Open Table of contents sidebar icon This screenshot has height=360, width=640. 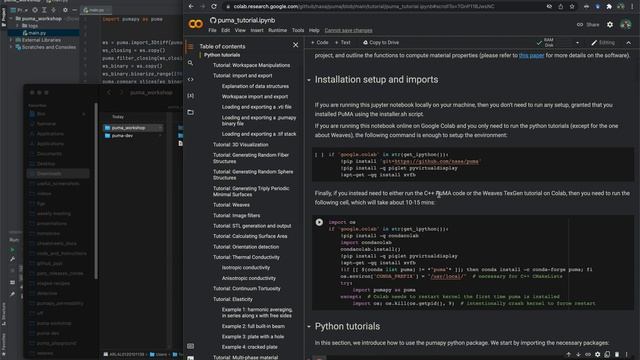click(x=190, y=47)
